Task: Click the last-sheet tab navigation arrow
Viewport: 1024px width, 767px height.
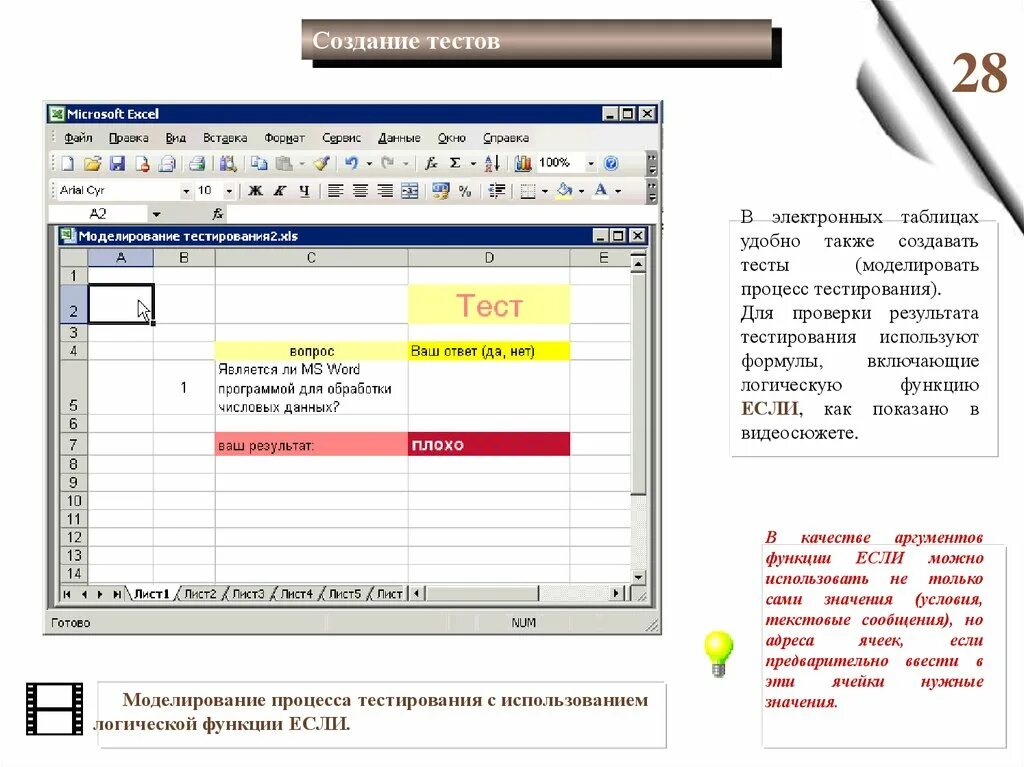Action: click(116, 594)
